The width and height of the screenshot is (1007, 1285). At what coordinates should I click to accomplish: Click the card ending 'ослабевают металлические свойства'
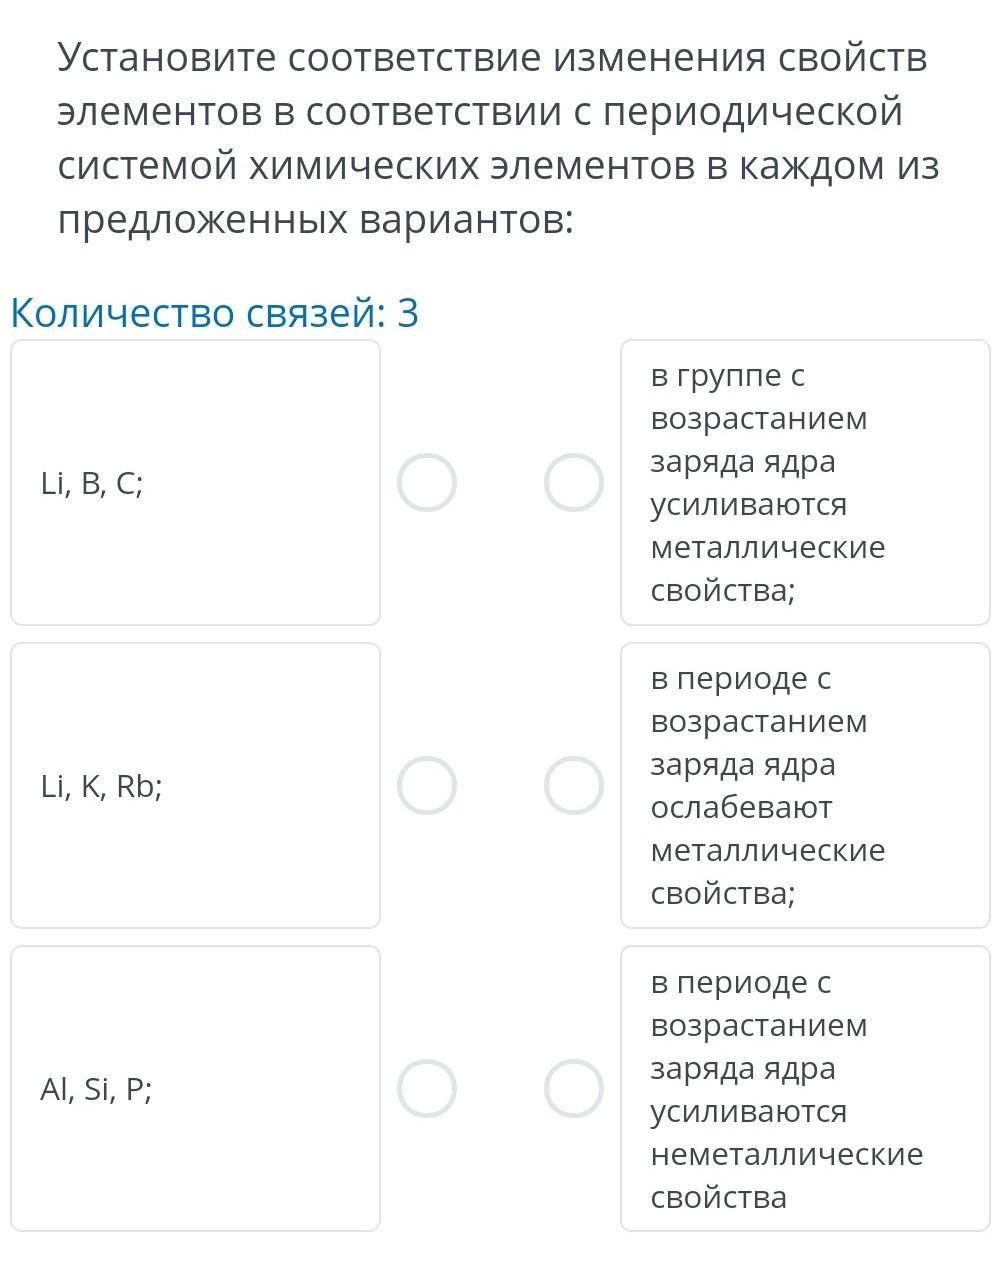point(805,786)
